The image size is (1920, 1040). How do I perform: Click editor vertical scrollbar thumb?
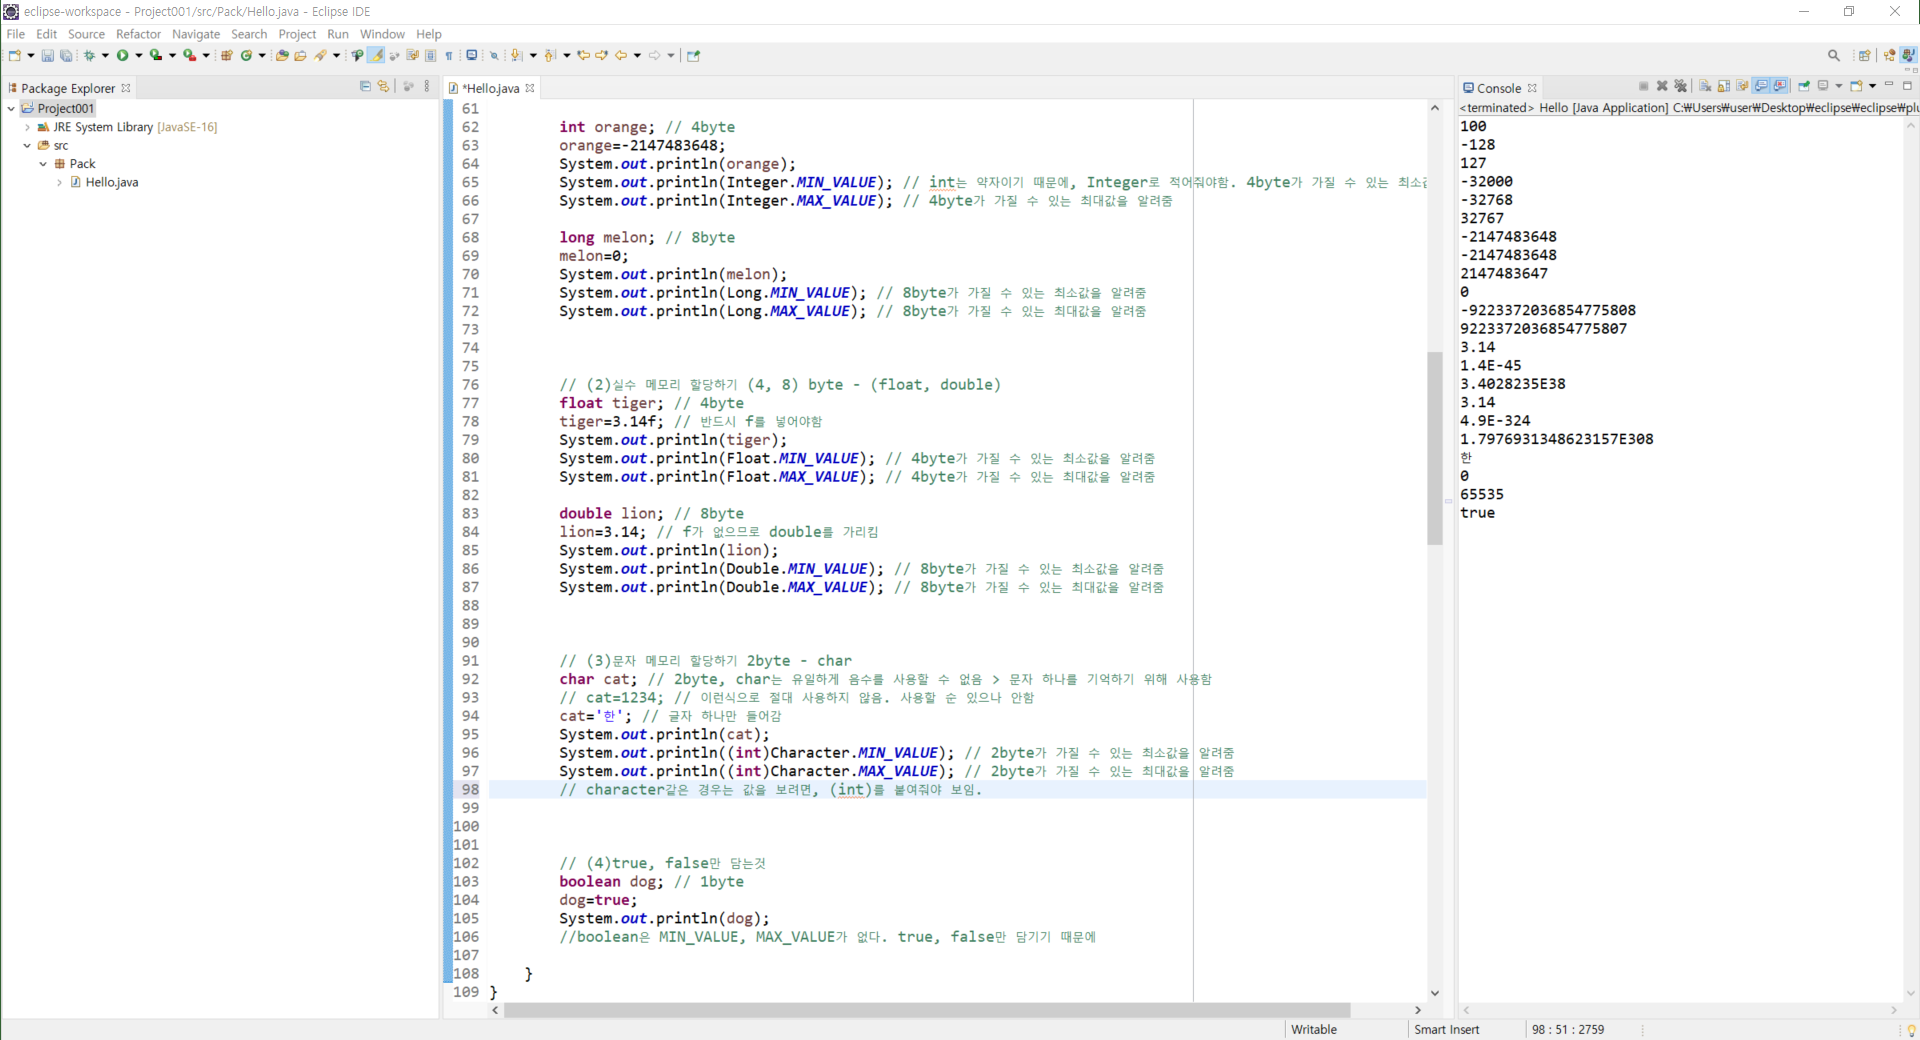tap(1435, 448)
